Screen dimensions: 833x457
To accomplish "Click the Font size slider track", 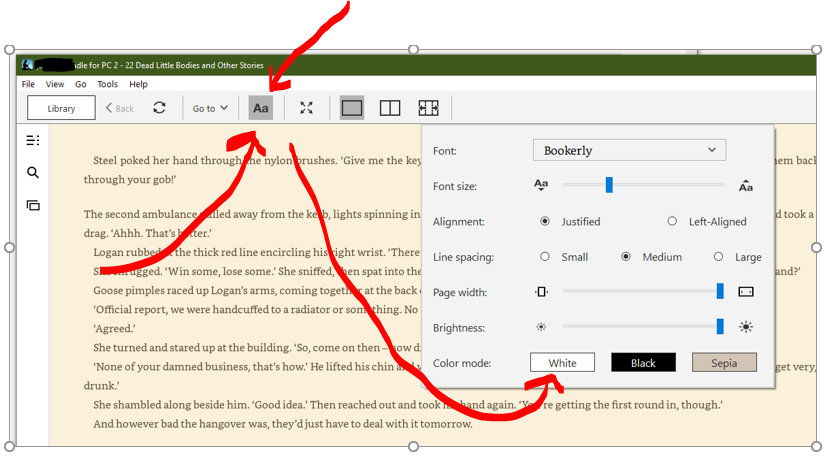I will (660, 185).
